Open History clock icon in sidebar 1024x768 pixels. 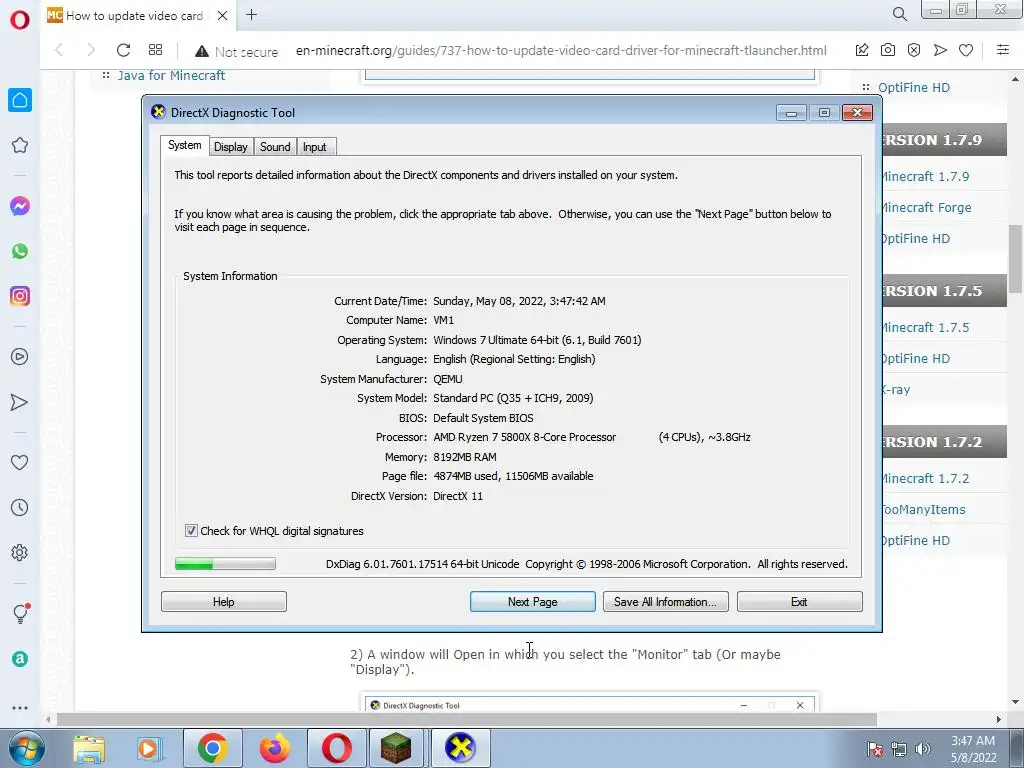(20, 507)
